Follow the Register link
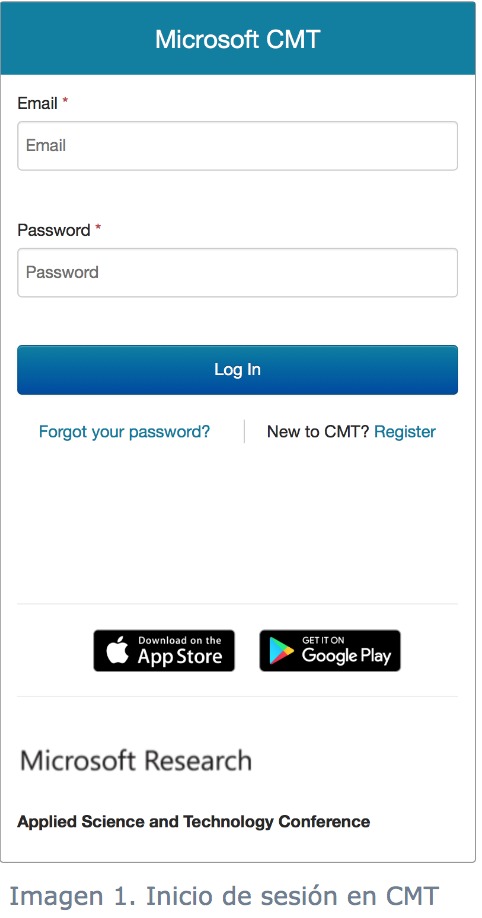Screen dimensions: 482x918 click(x=405, y=432)
